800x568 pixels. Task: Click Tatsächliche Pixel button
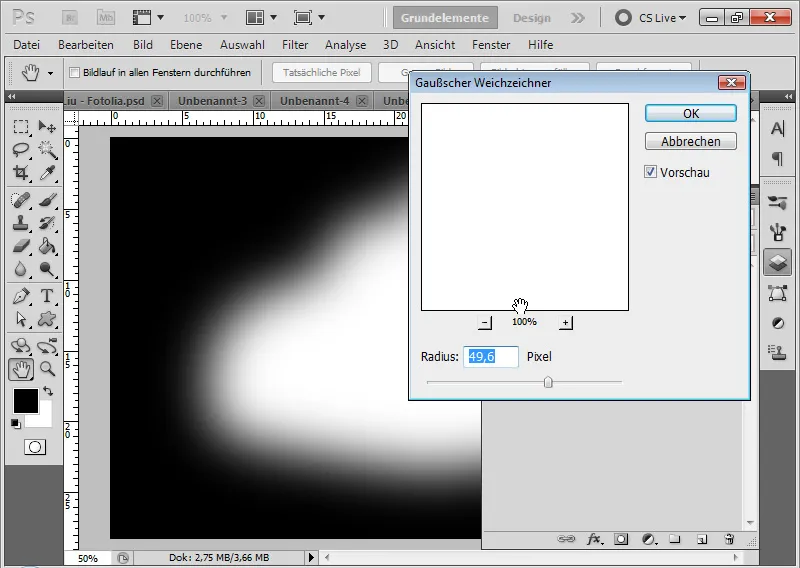pos(321,72)
